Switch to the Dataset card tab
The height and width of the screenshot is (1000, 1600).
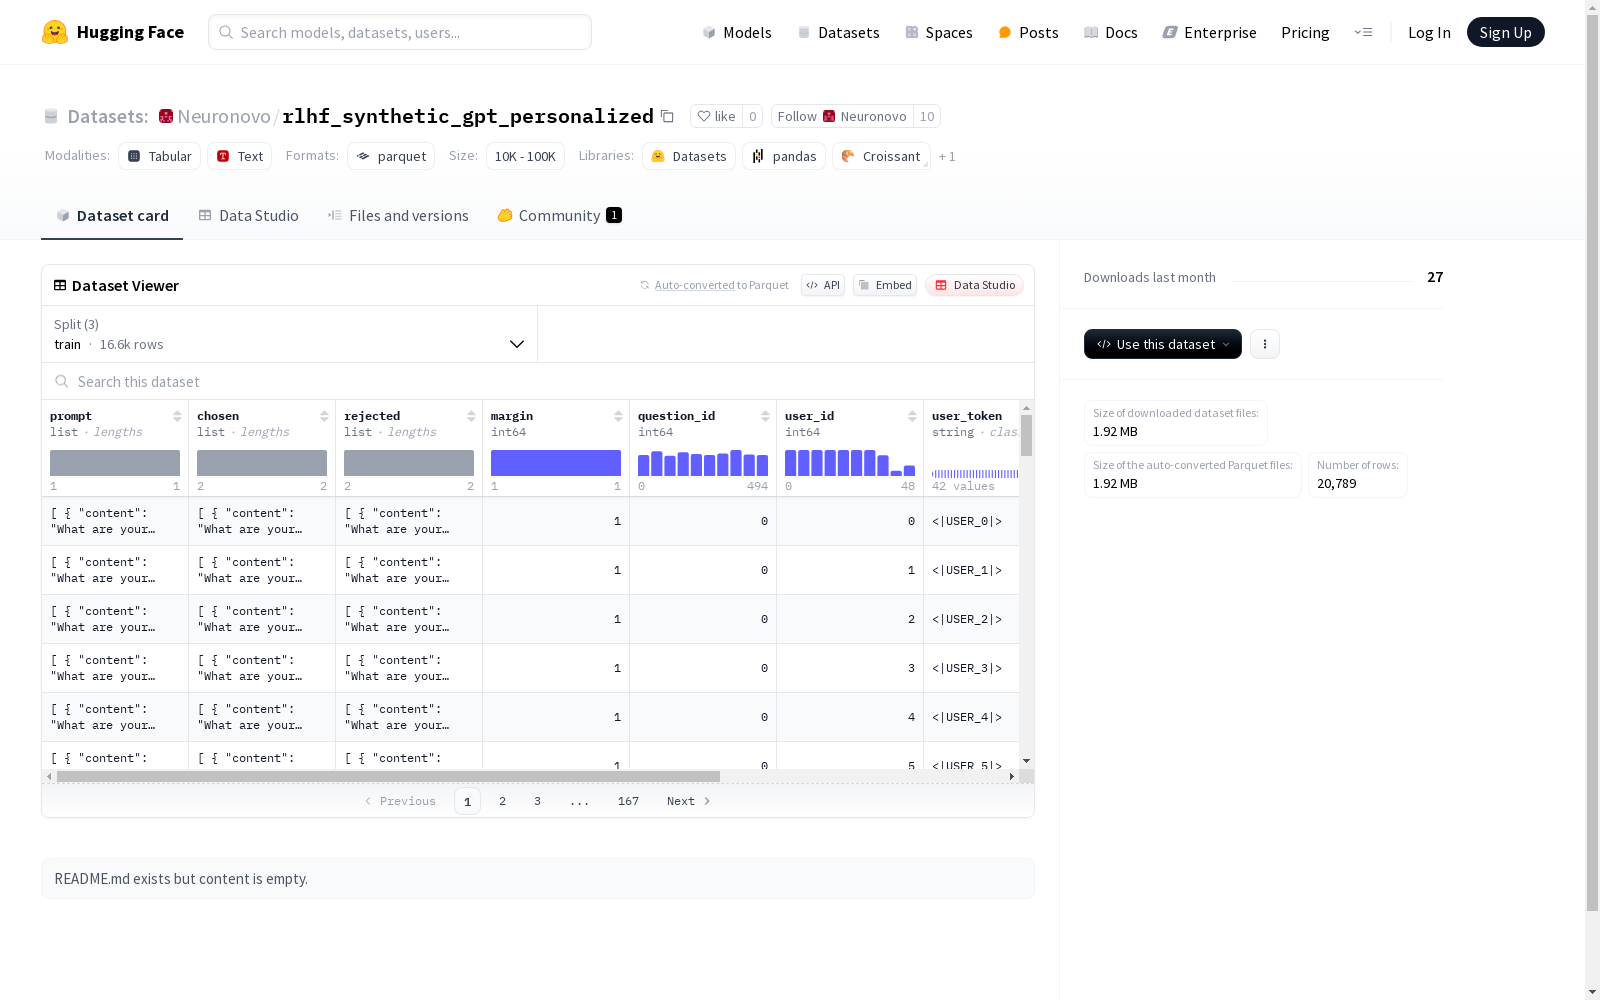(112, 215)
